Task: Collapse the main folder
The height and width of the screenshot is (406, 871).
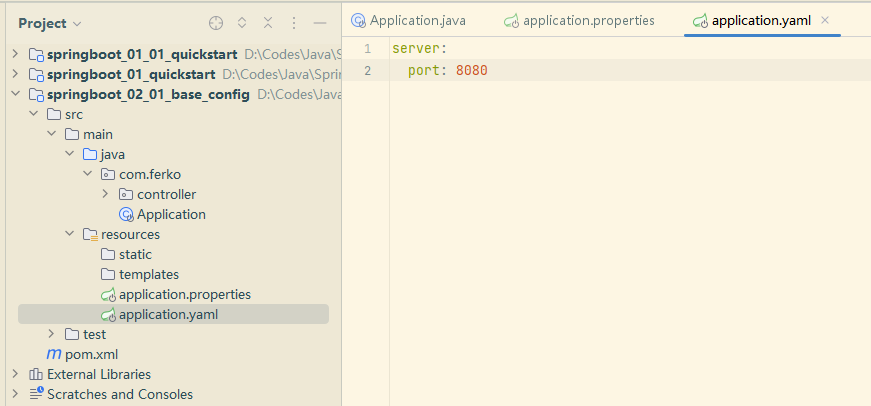Action: click(x=51, y=134)
